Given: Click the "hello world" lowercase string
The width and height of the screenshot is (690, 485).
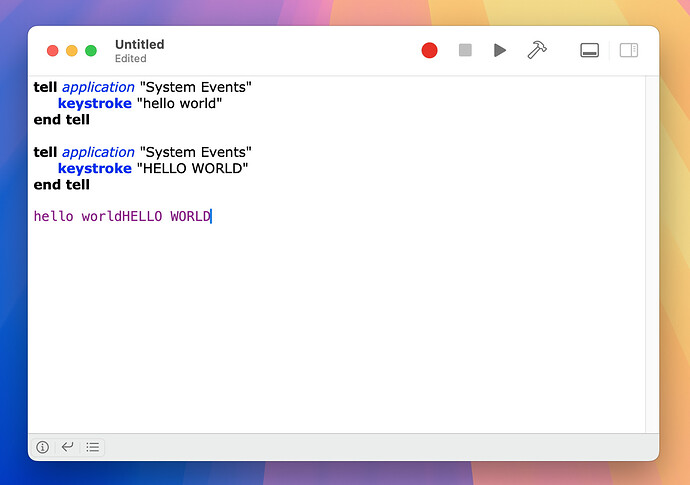Looking at the screenshot, I should click(x=180, y=103).
